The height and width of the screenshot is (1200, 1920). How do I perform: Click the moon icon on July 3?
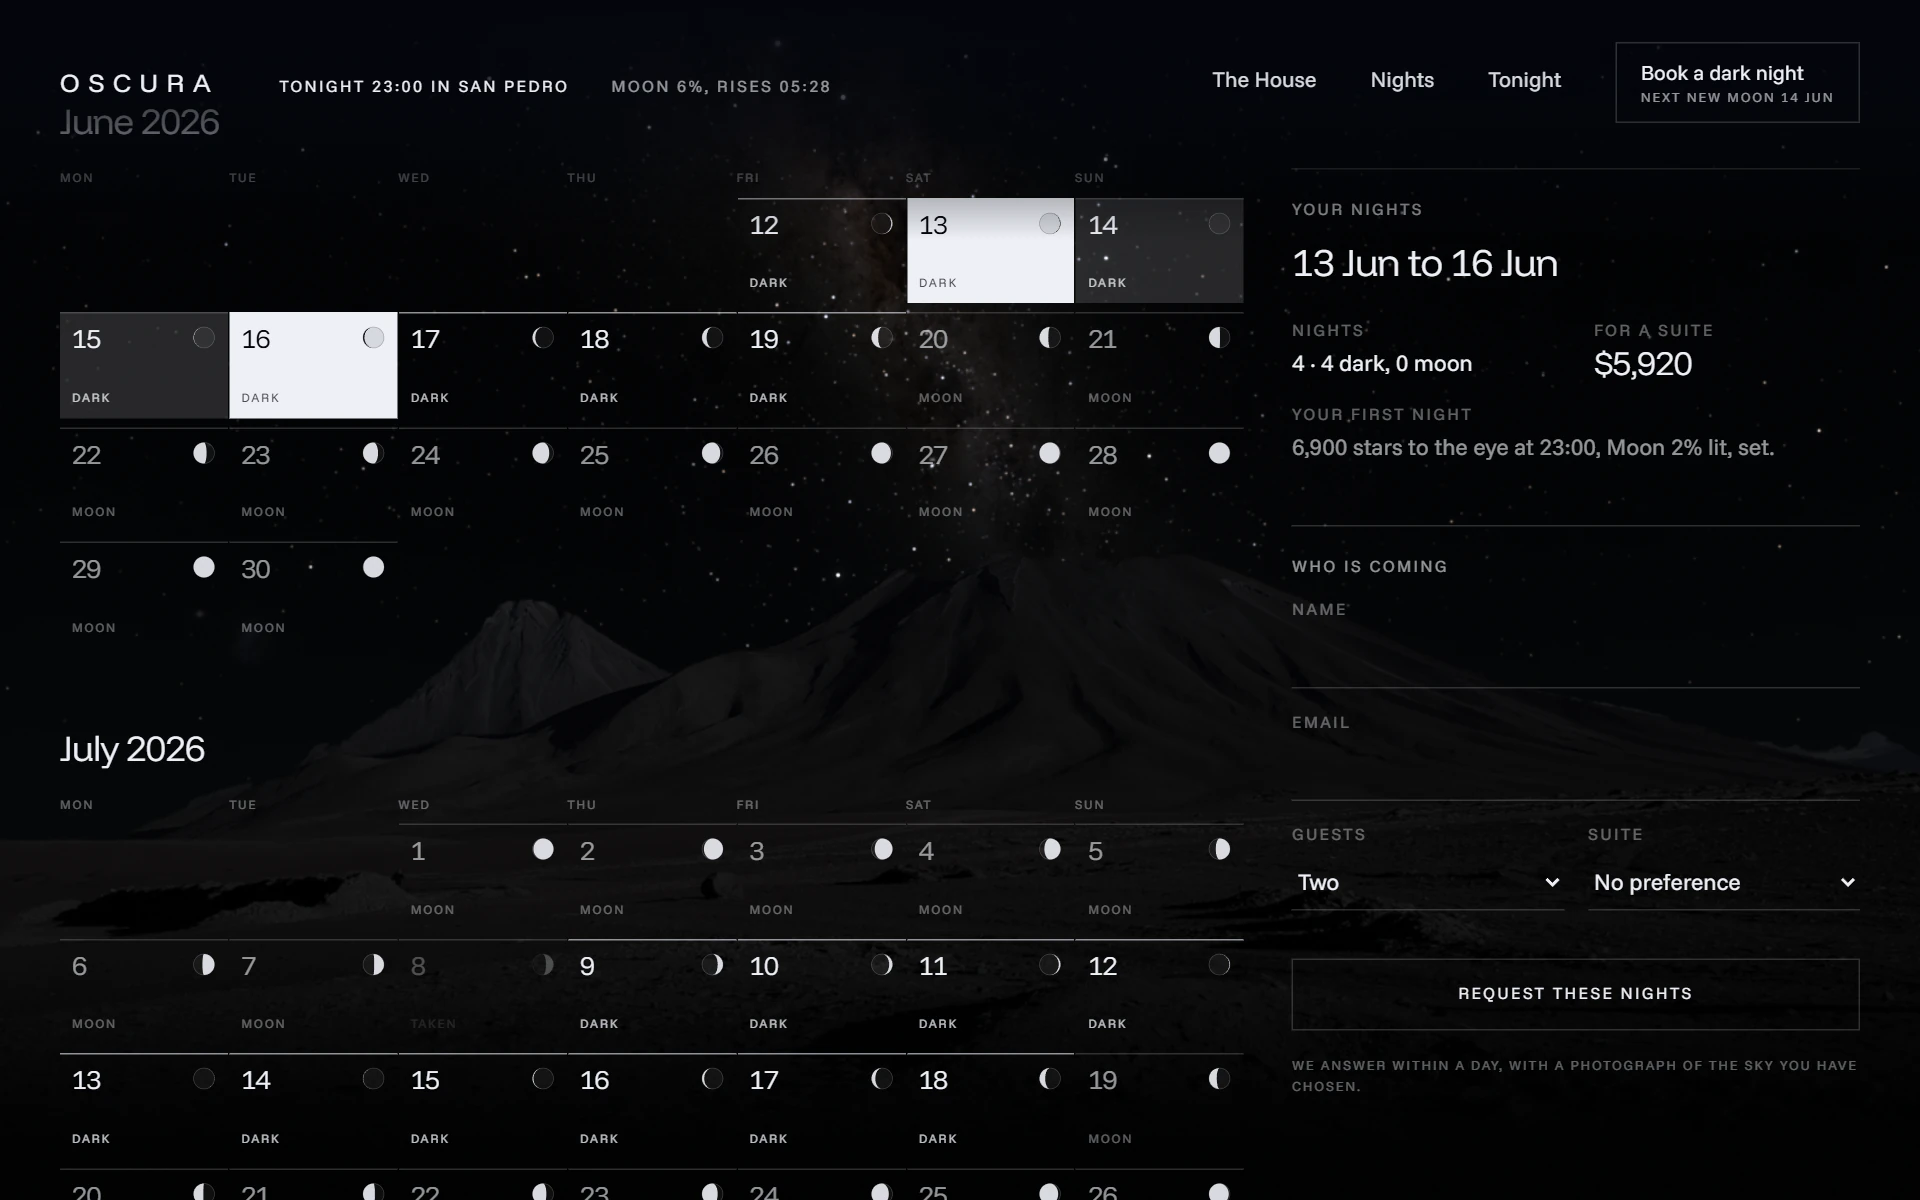coord(881,850)
